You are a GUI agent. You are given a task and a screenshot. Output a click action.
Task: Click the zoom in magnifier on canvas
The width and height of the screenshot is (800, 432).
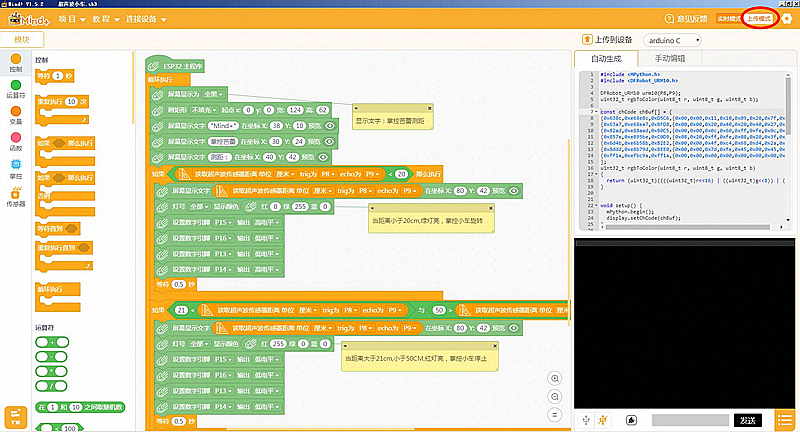(x=555, y=378)
